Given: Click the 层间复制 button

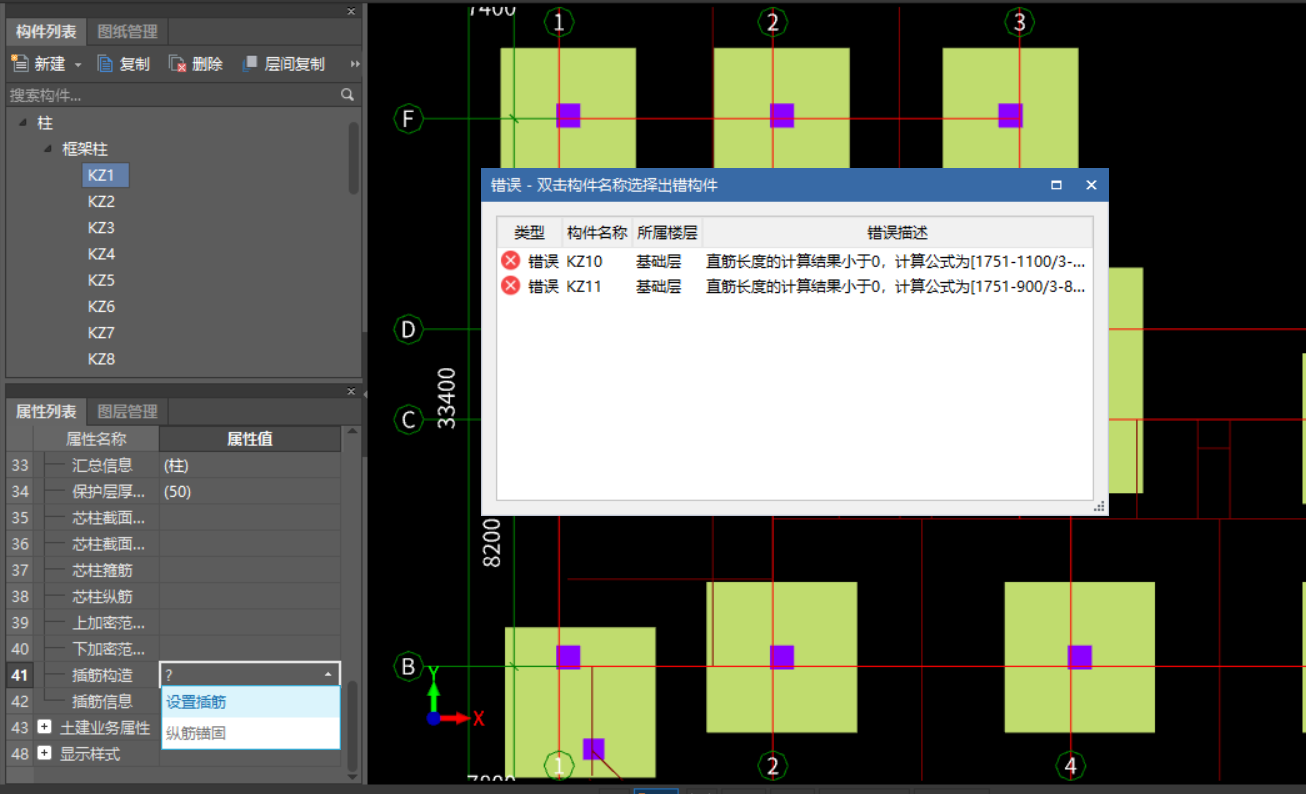Looking at the screenshot, I should [283, 64].
